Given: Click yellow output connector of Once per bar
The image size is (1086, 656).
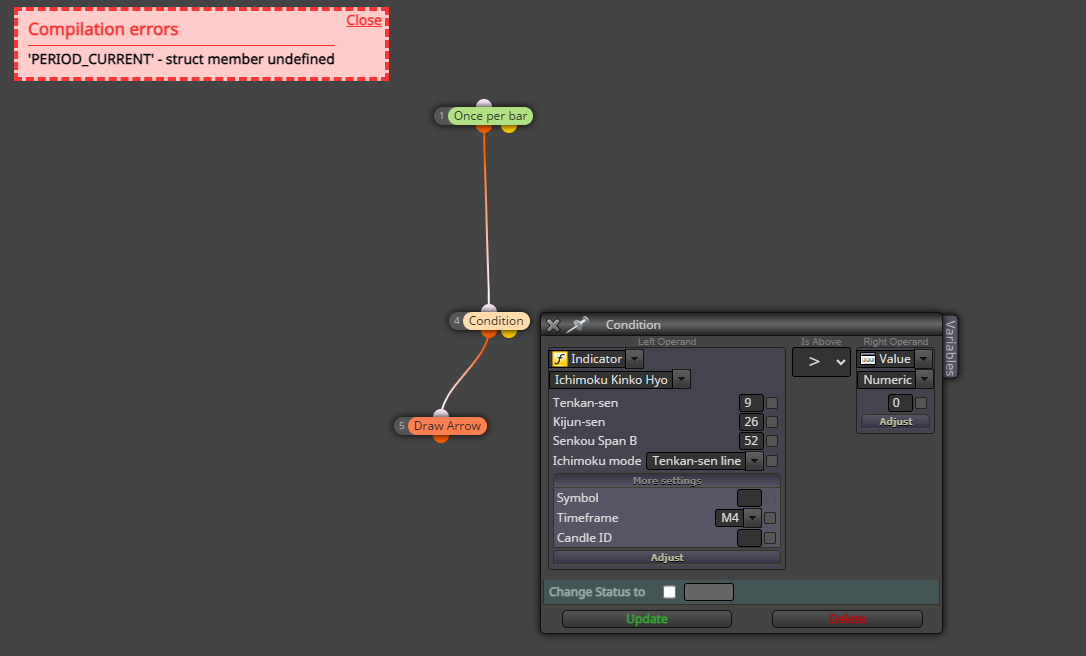Looking at the screenshot, I should pyautogui.click(x=509, y=128).
